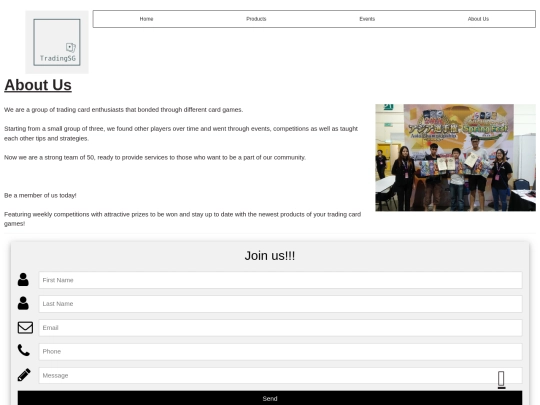Go to the Events page
Image resolution: width=540 pixels, height=405 pixels.
[x=367, y=19]
